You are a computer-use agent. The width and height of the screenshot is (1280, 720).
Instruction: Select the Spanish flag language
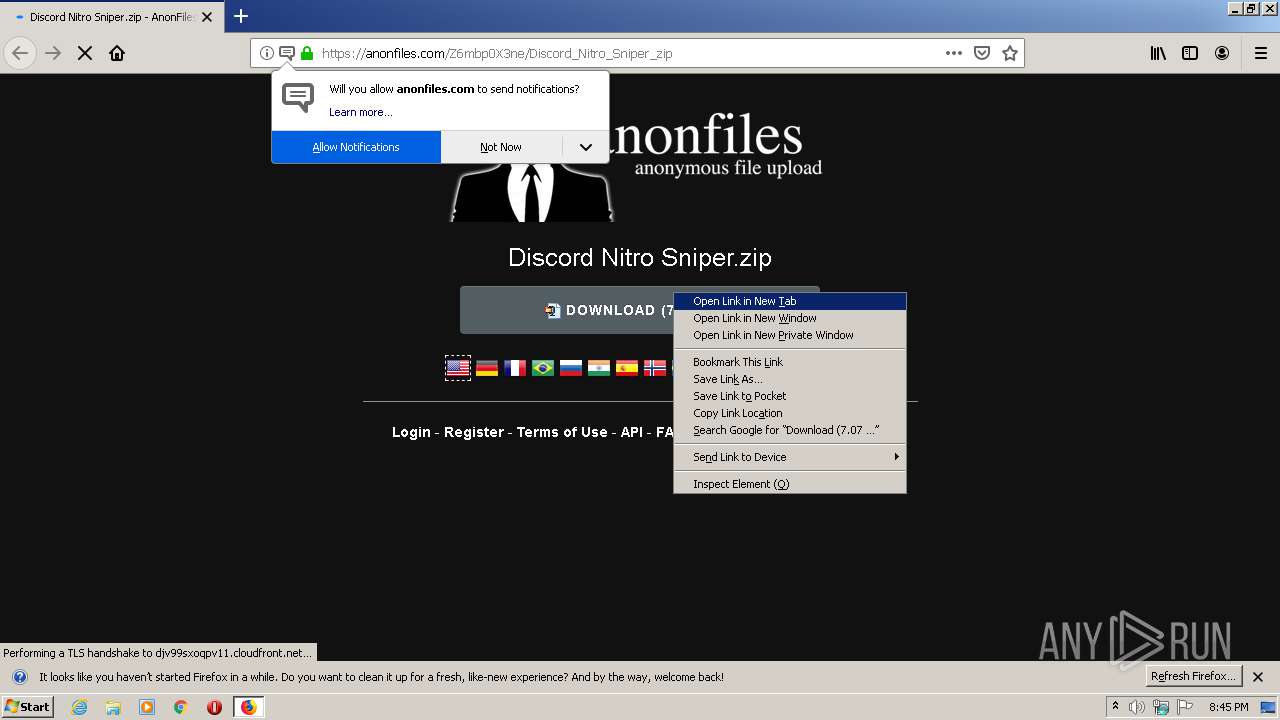pyautogui.click(x=627, y=368)
